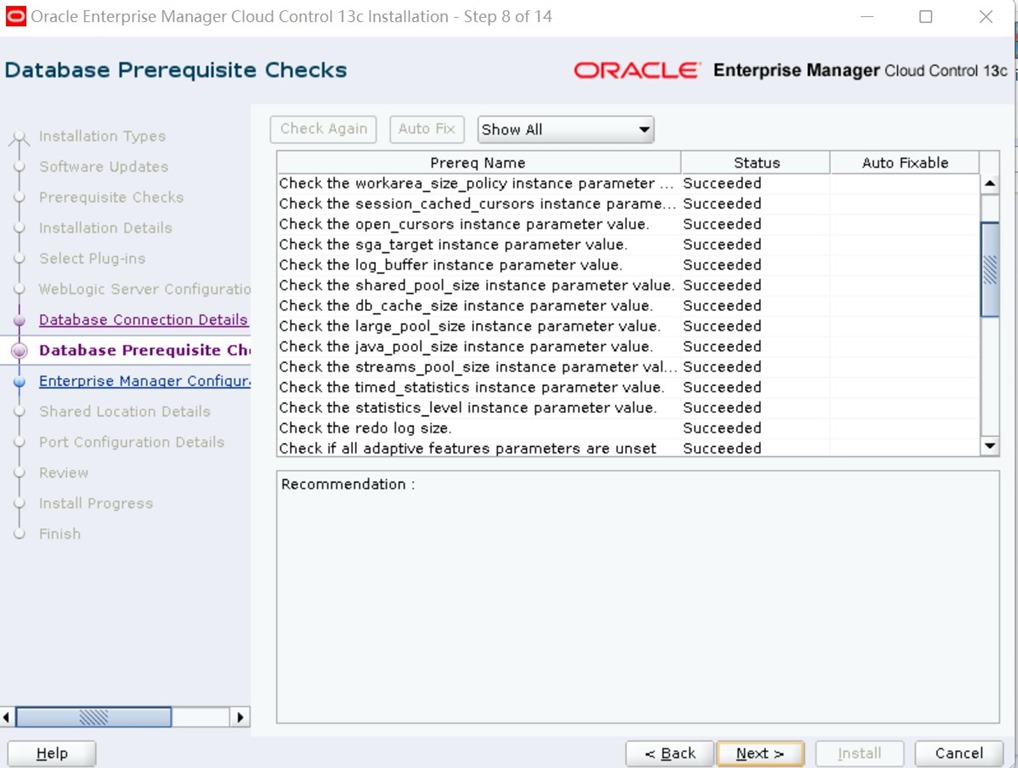Select the log_buffer parameter check row
This screenshot has width=1018, height=768.
pyautogui.click(x=628, y=265)
